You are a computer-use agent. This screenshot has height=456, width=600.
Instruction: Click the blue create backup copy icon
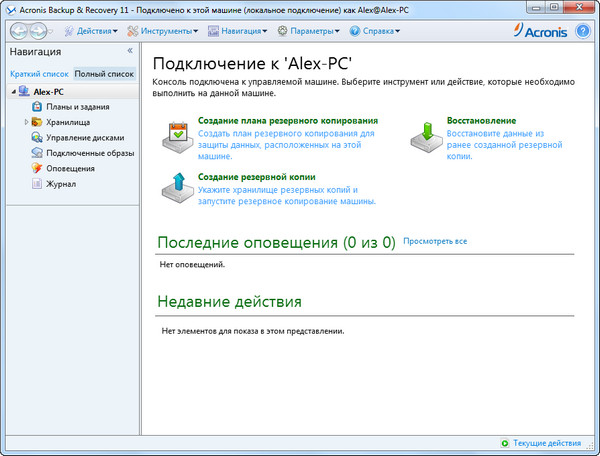click(176, 188)
